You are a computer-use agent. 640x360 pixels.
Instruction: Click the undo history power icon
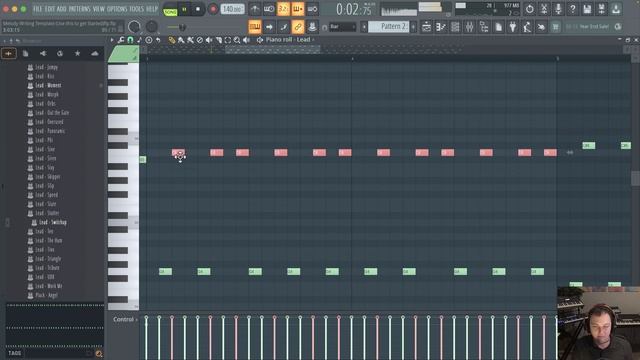pyautogui.click(x=529, y=9)
